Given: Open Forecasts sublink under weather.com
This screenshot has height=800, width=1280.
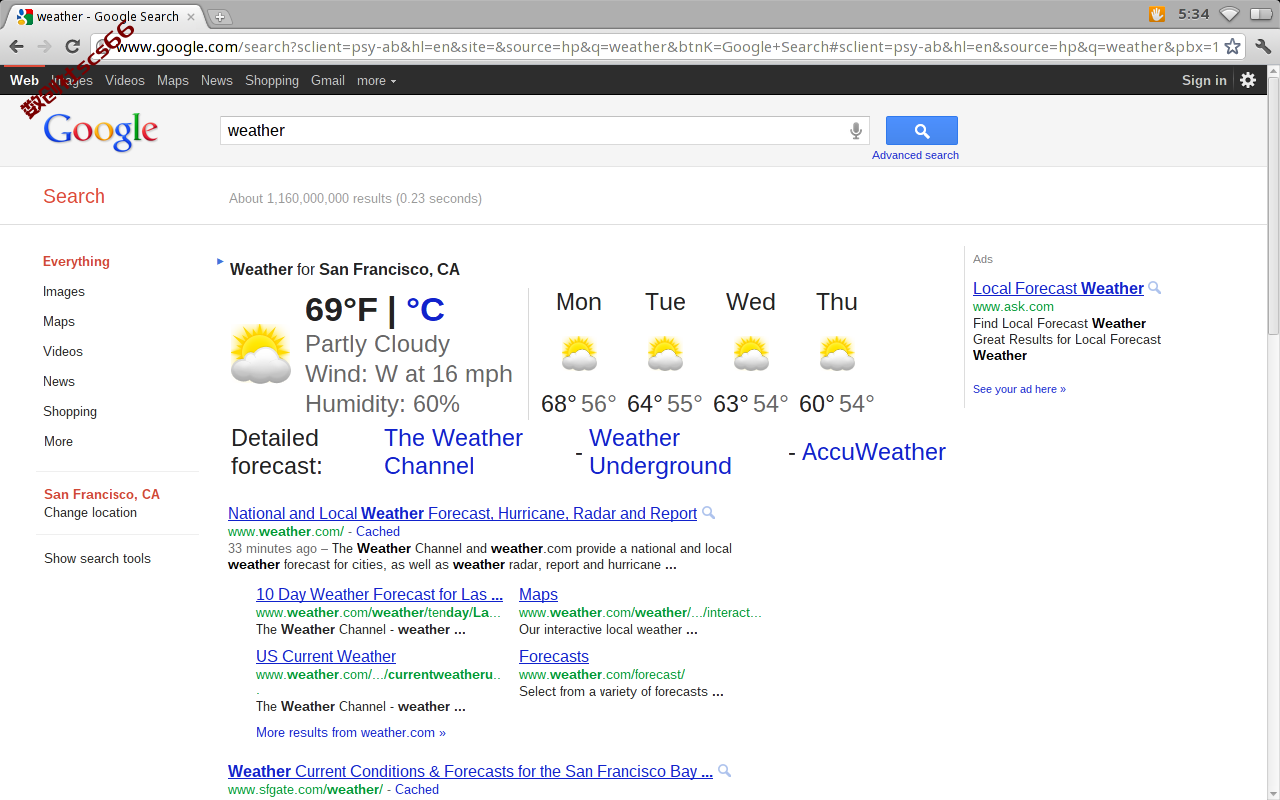Looking at the screenshot, I should tap(554, 656).
